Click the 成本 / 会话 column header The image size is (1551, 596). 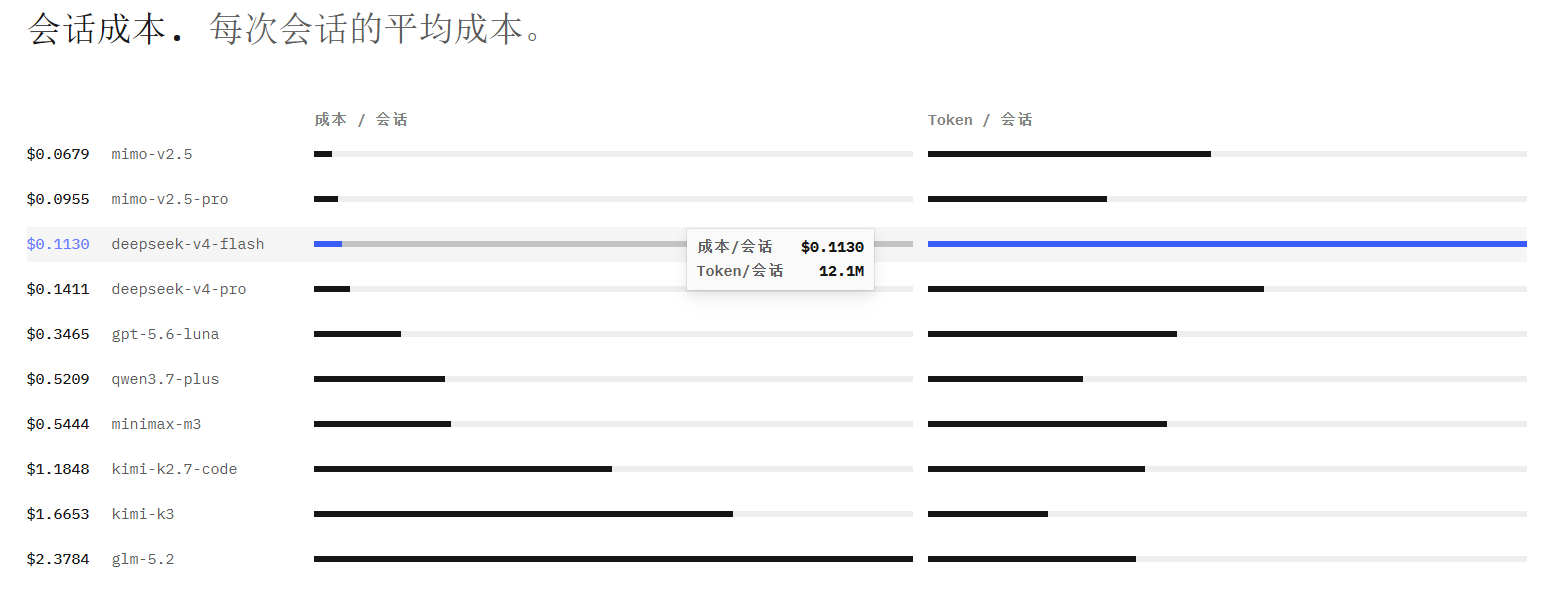pos(361,120)
